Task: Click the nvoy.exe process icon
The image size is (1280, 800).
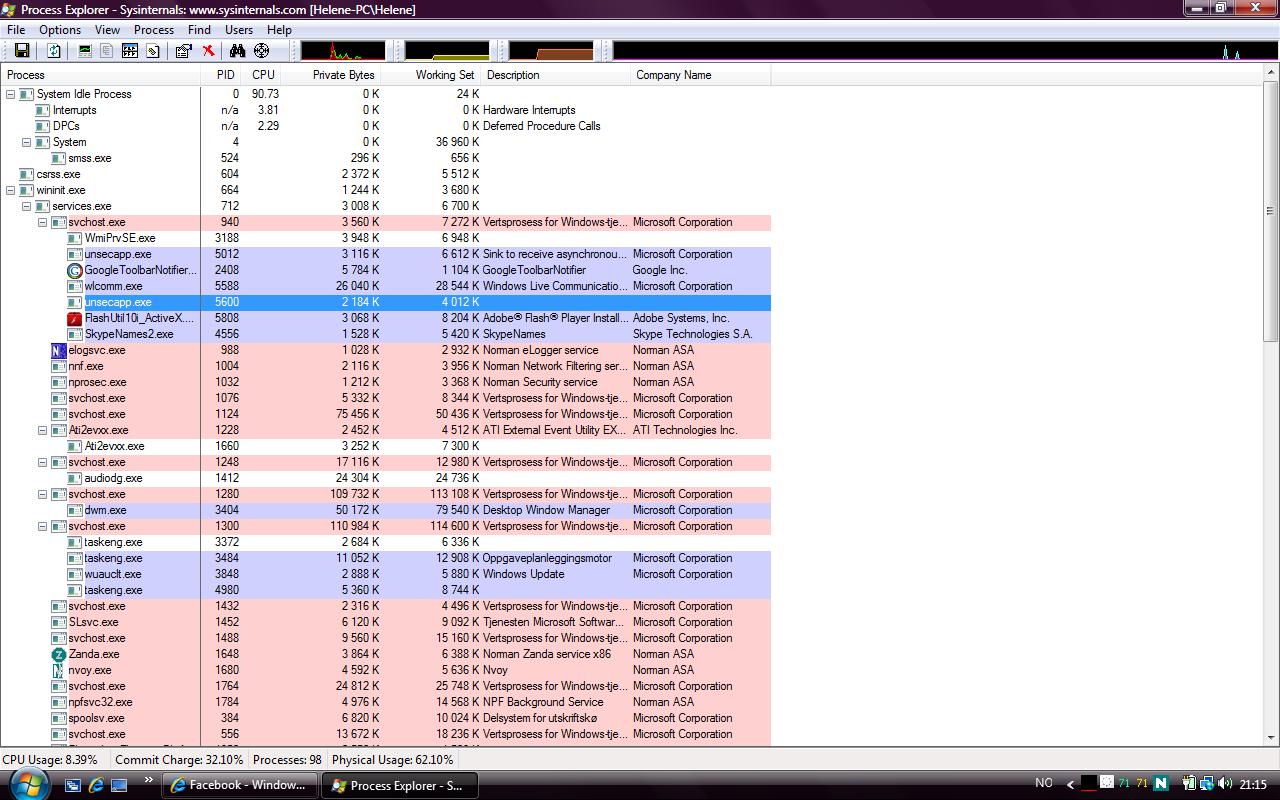Action: (x=59, y=670)
